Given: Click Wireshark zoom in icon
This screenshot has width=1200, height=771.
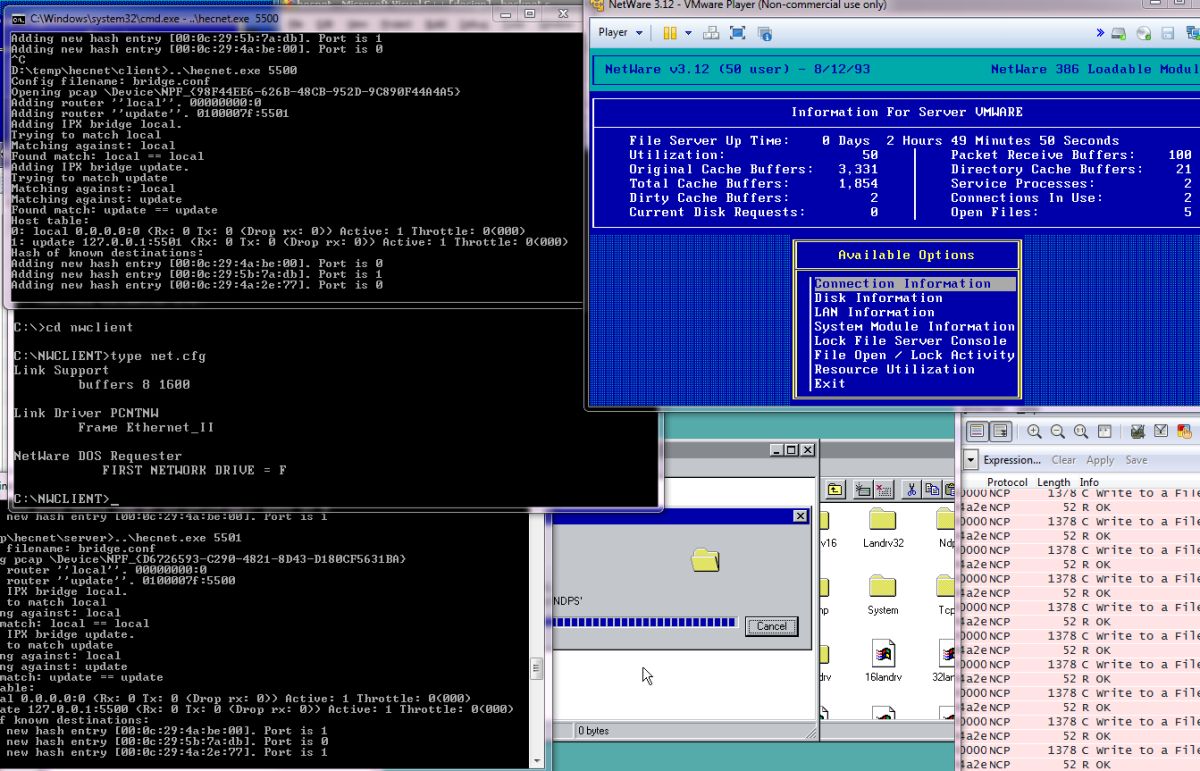Looking at the screenshot, I should point(1034,431).
